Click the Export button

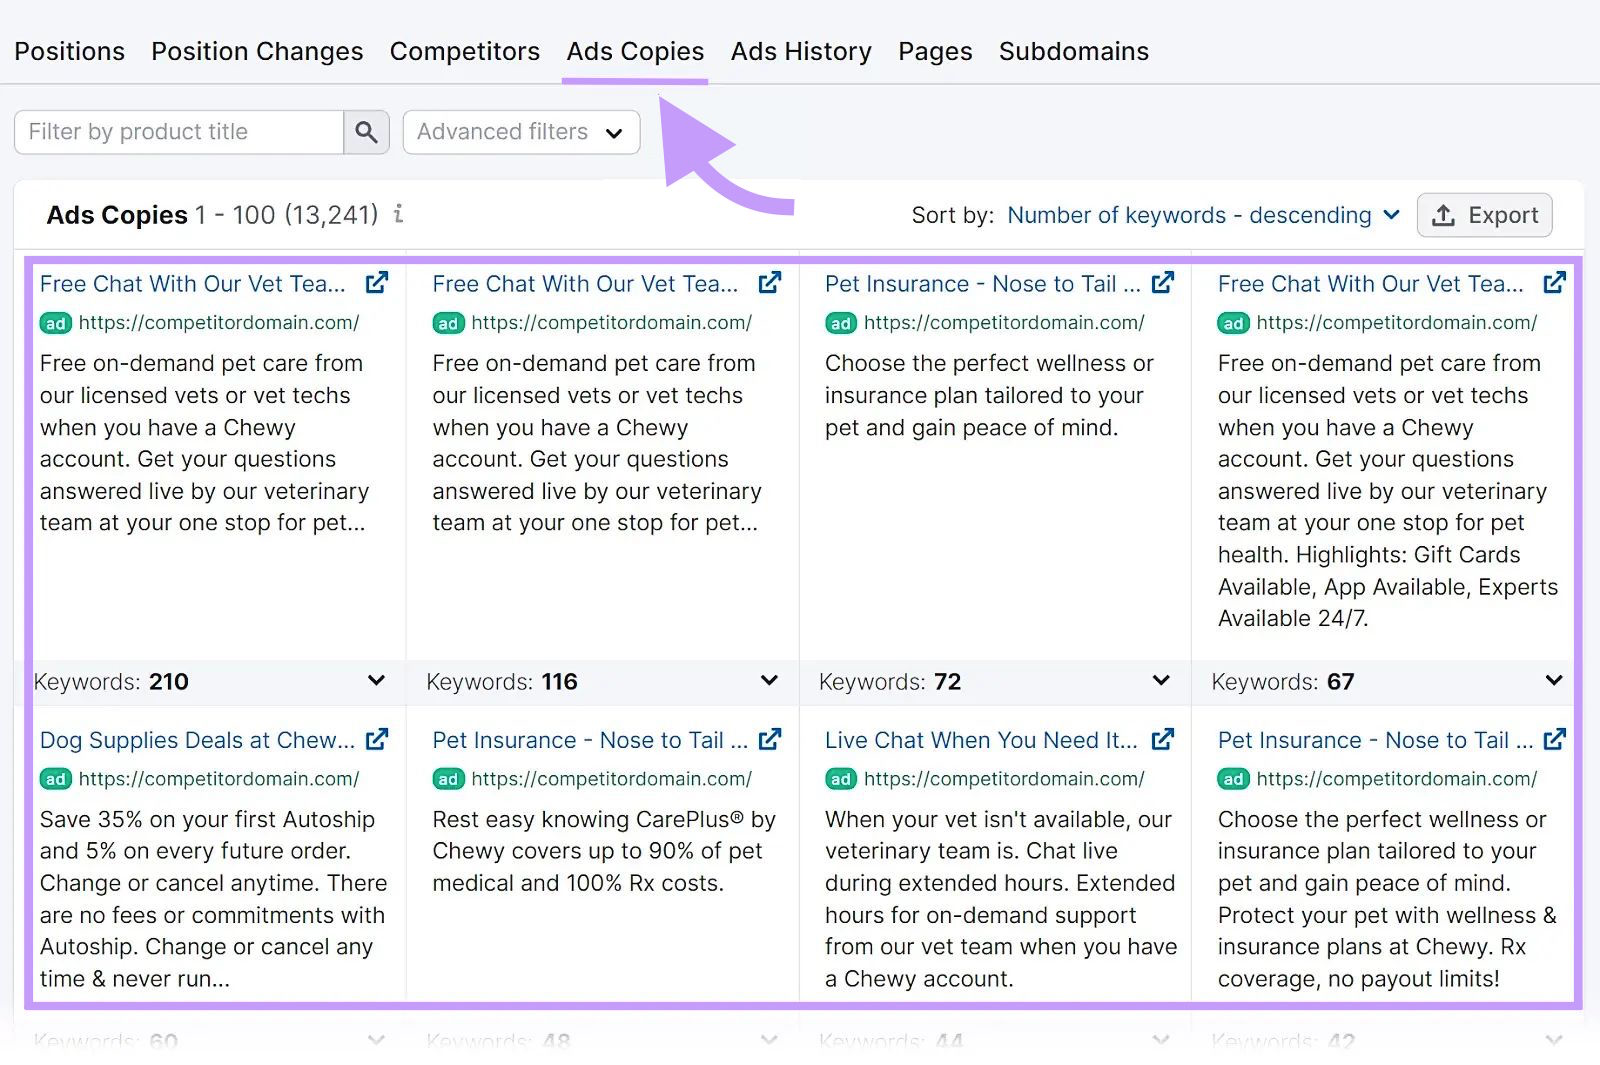click(1485, 215)
